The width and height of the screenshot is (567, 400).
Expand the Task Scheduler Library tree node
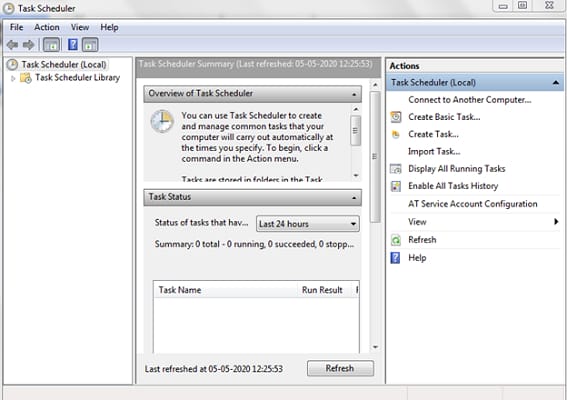tap(13, 78)
